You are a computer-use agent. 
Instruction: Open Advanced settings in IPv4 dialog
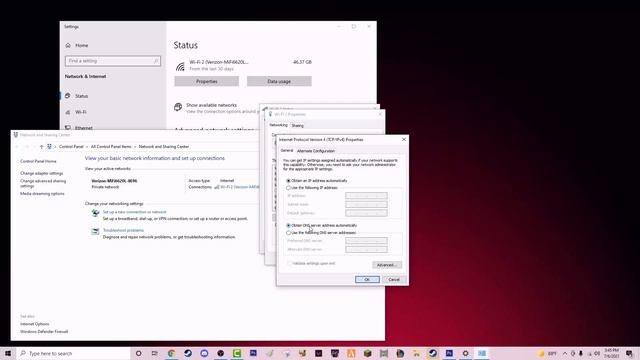coord(387,265)
